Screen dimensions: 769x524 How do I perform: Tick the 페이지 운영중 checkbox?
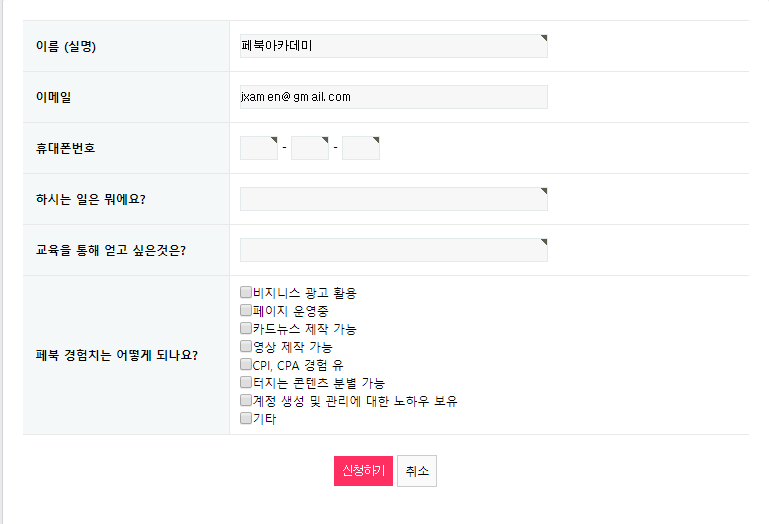(246, 311)
